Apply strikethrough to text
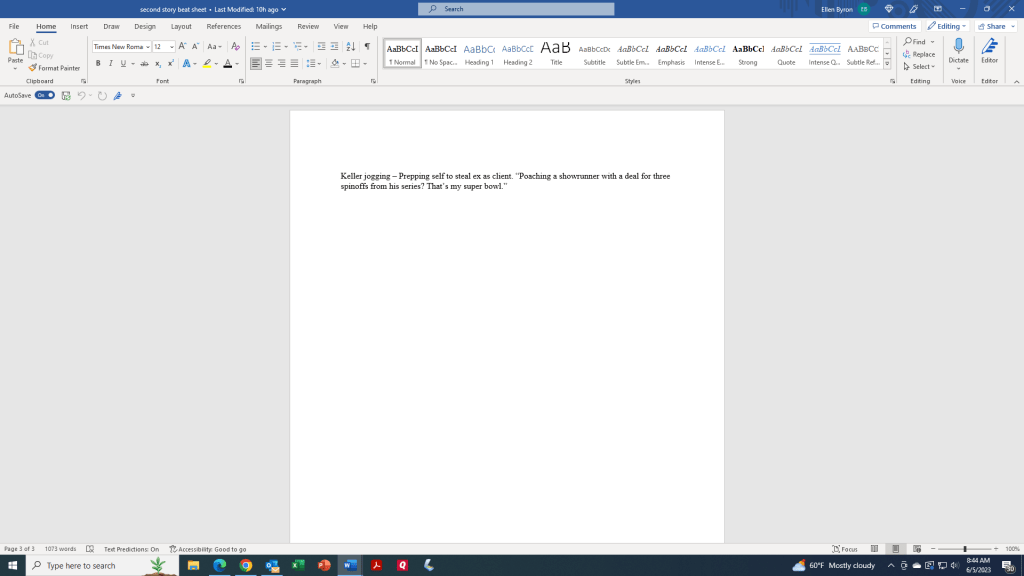This screenshot has height=576, width=1024. [x=144, y=63]
